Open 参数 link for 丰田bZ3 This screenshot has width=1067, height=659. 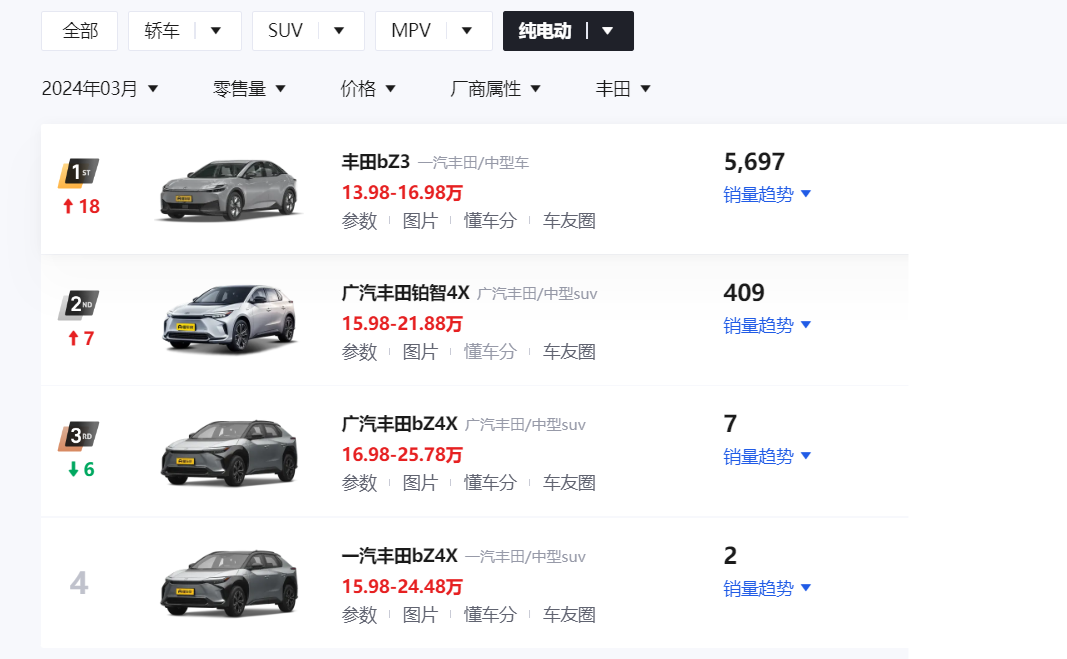(359, 221)
